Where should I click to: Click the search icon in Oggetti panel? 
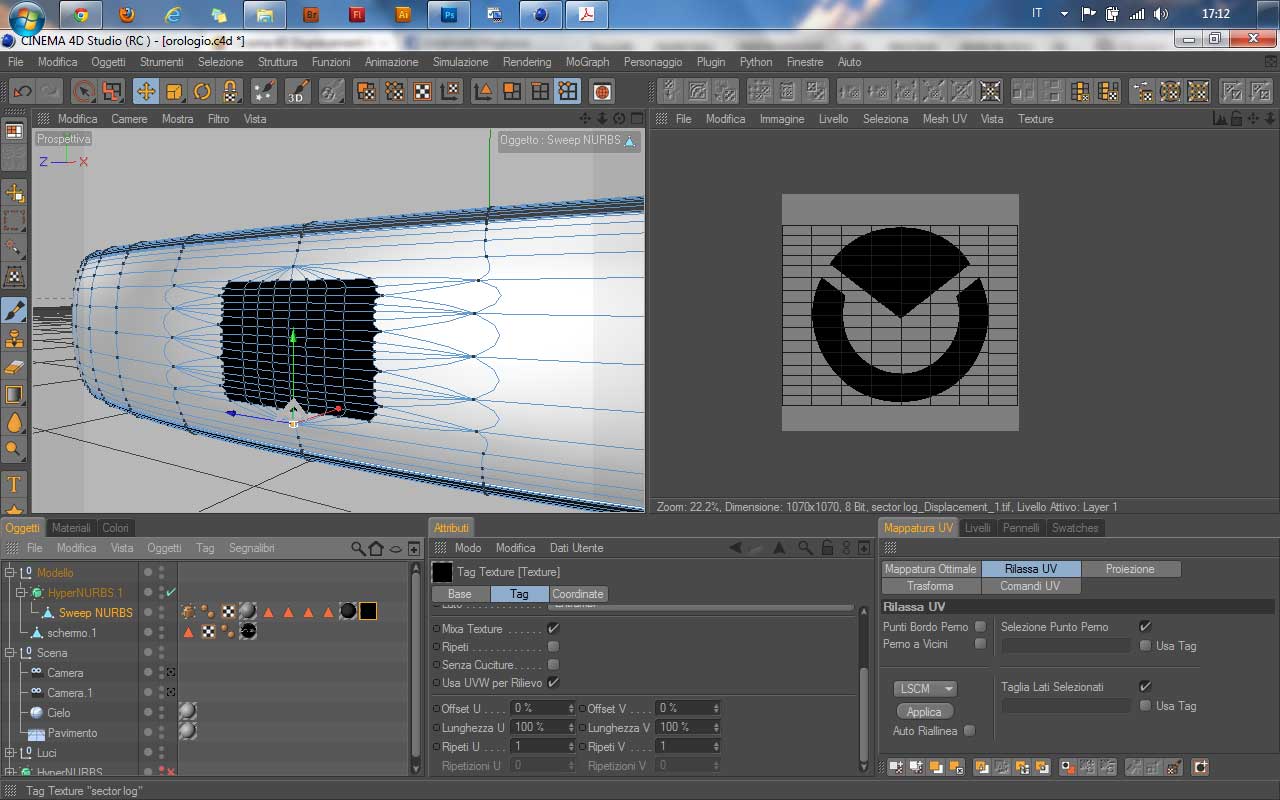358,548
